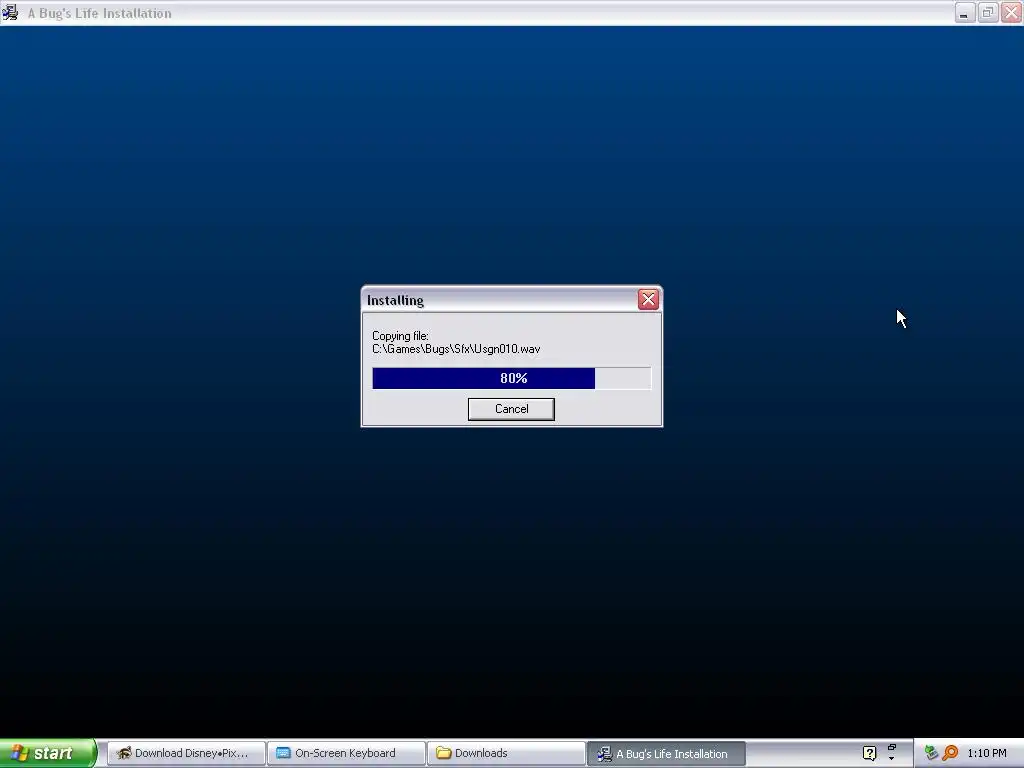
Task: Close the A Bug's Life Installation window
Action: click(x=1011, y=12)
